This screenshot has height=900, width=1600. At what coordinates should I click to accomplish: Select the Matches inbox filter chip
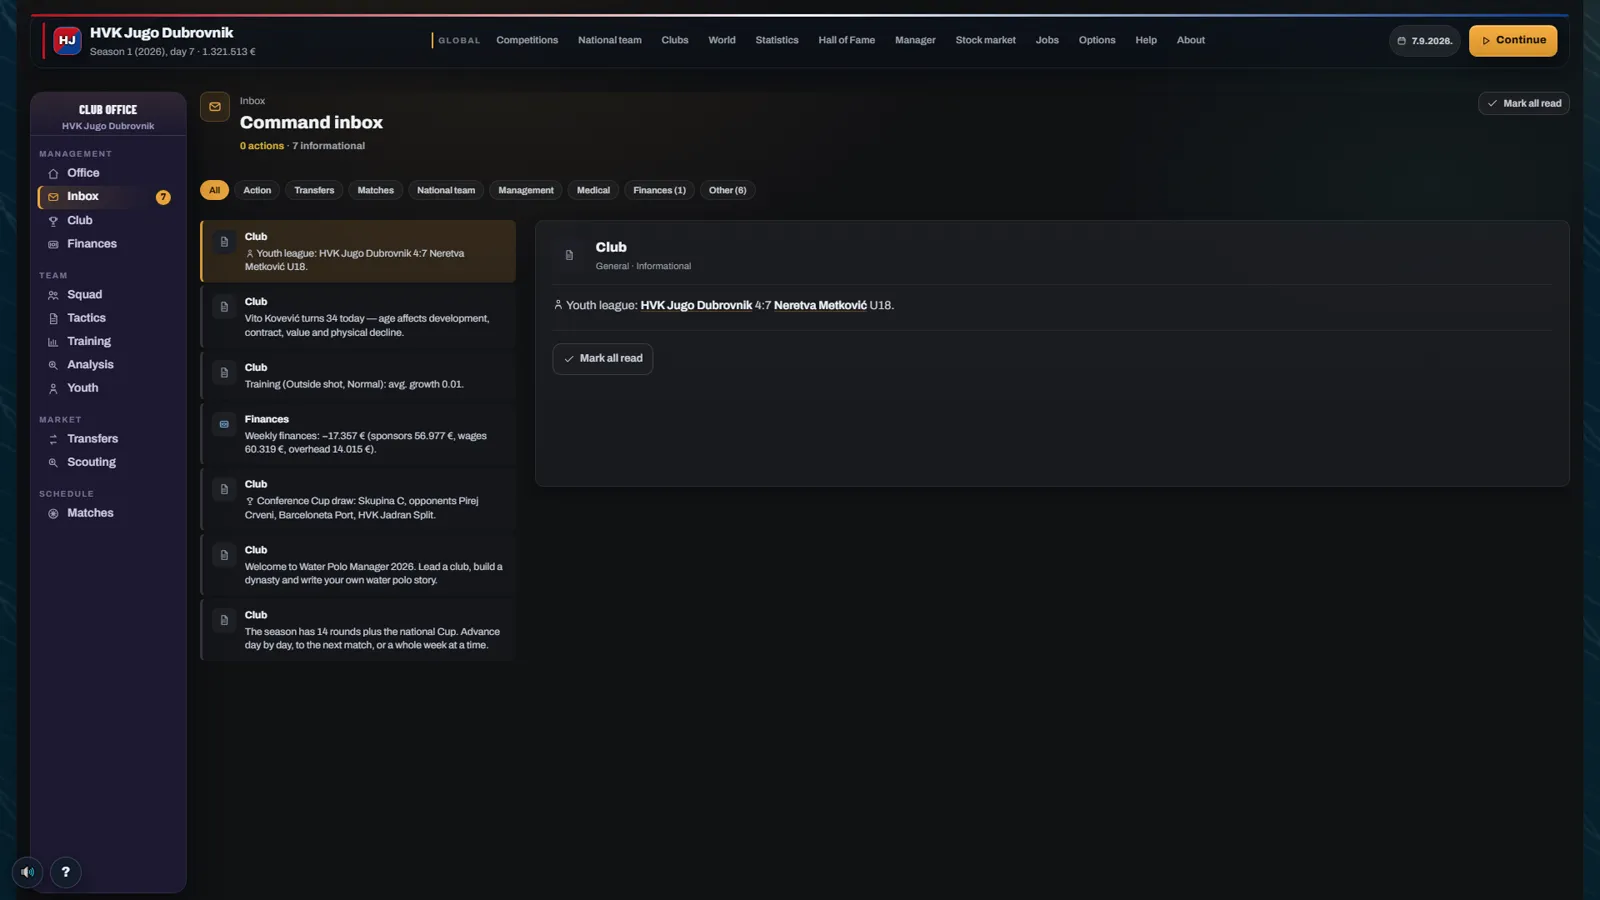376,190
